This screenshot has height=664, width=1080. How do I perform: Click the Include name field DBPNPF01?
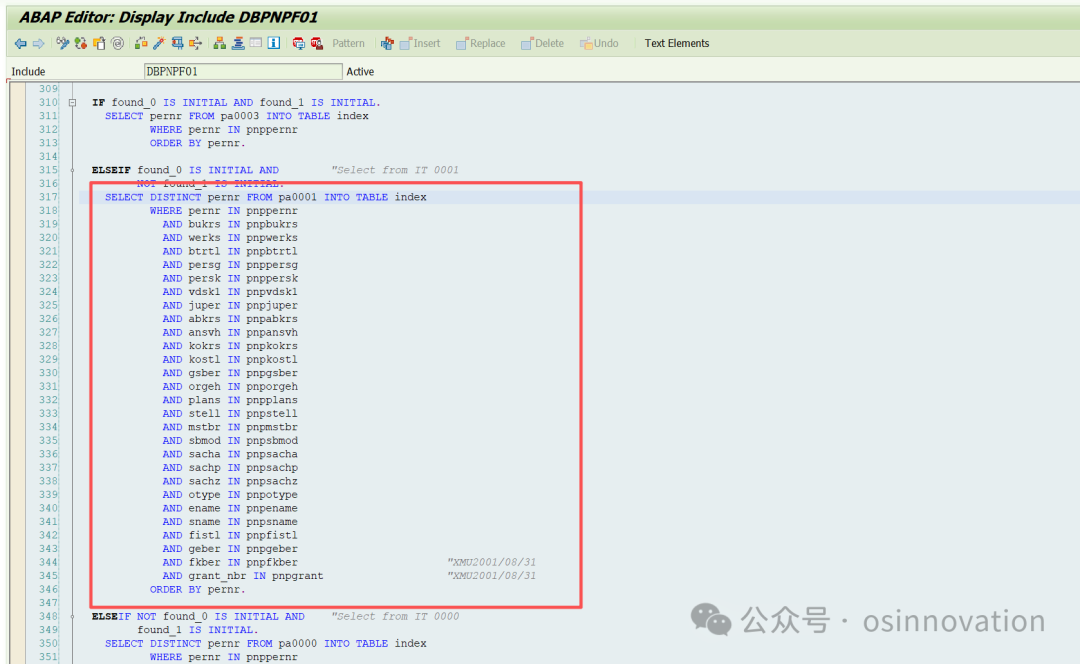tap(243, 72)
